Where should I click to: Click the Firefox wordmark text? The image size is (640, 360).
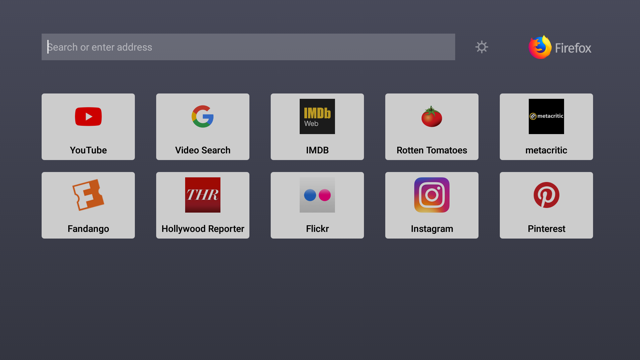tap(573, 48)
